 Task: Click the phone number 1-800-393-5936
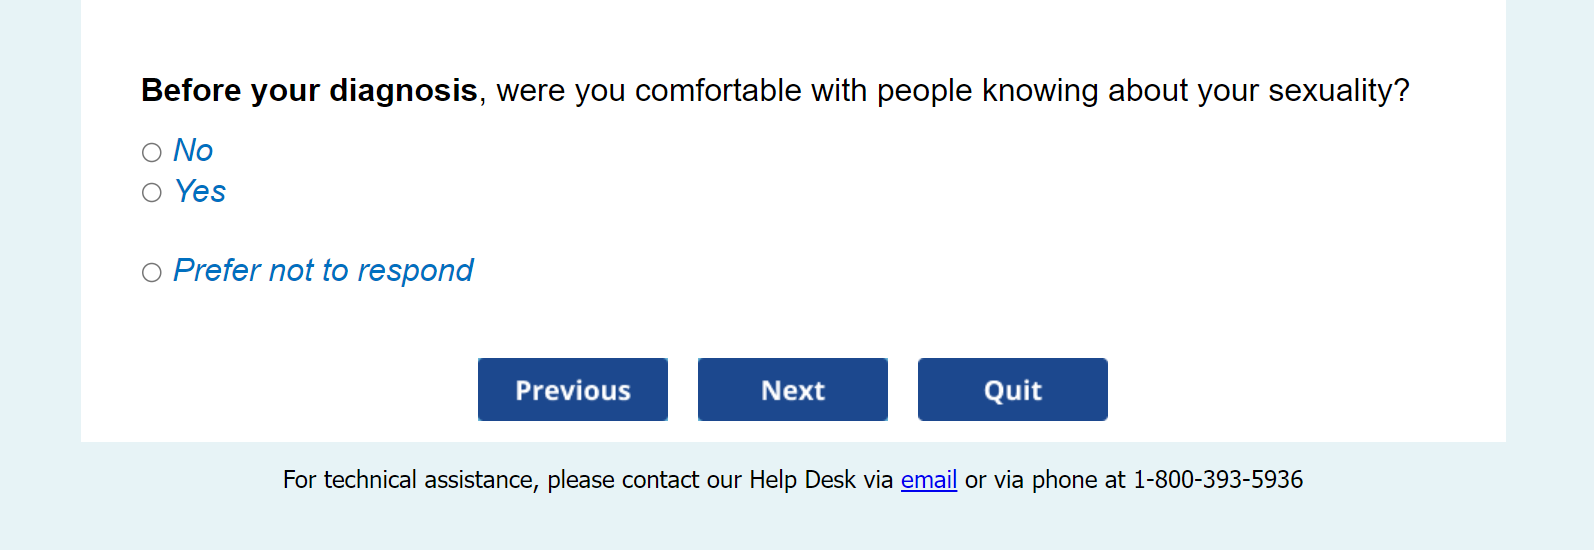point(1217,480)
